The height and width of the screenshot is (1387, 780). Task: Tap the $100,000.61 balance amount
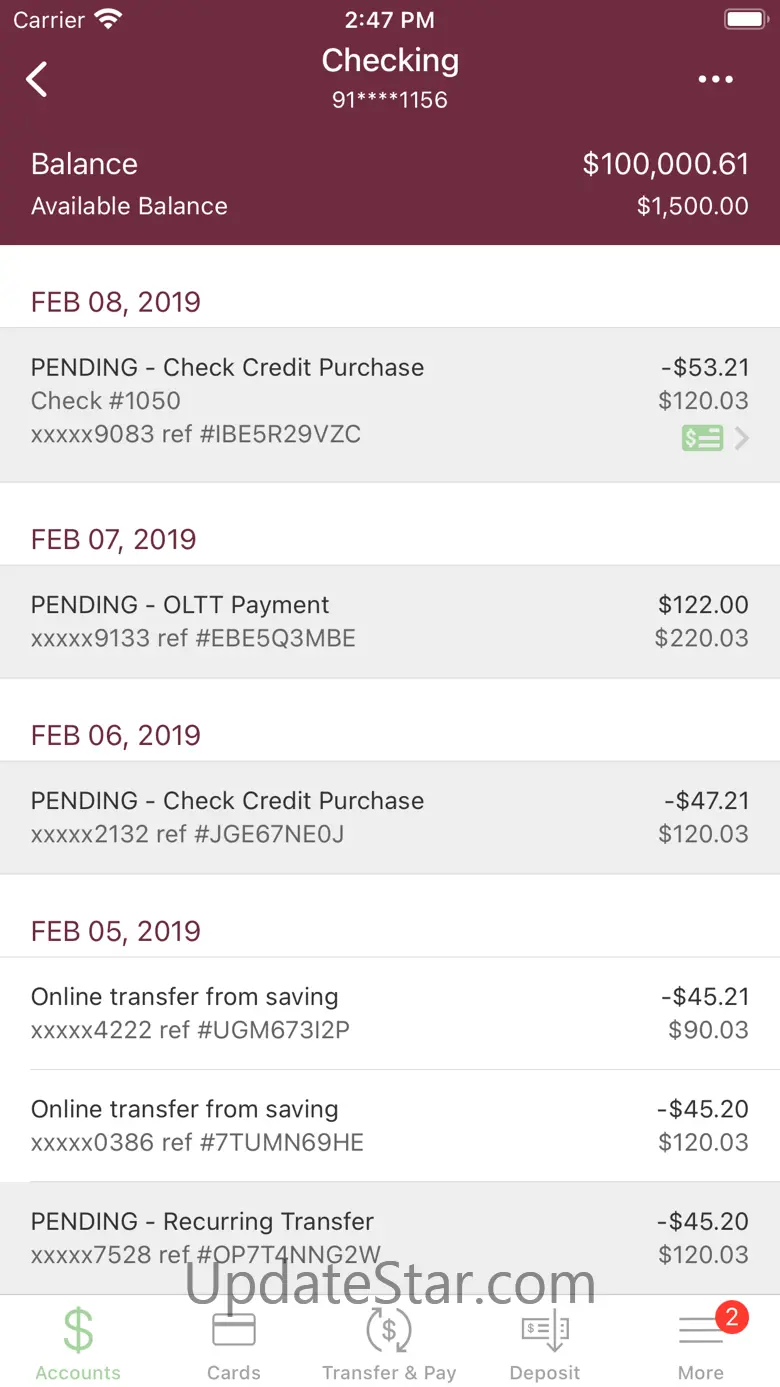(665, 164)
